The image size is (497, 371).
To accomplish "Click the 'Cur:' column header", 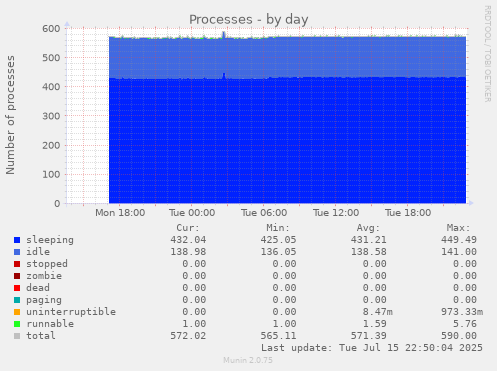I will [188, 228].
